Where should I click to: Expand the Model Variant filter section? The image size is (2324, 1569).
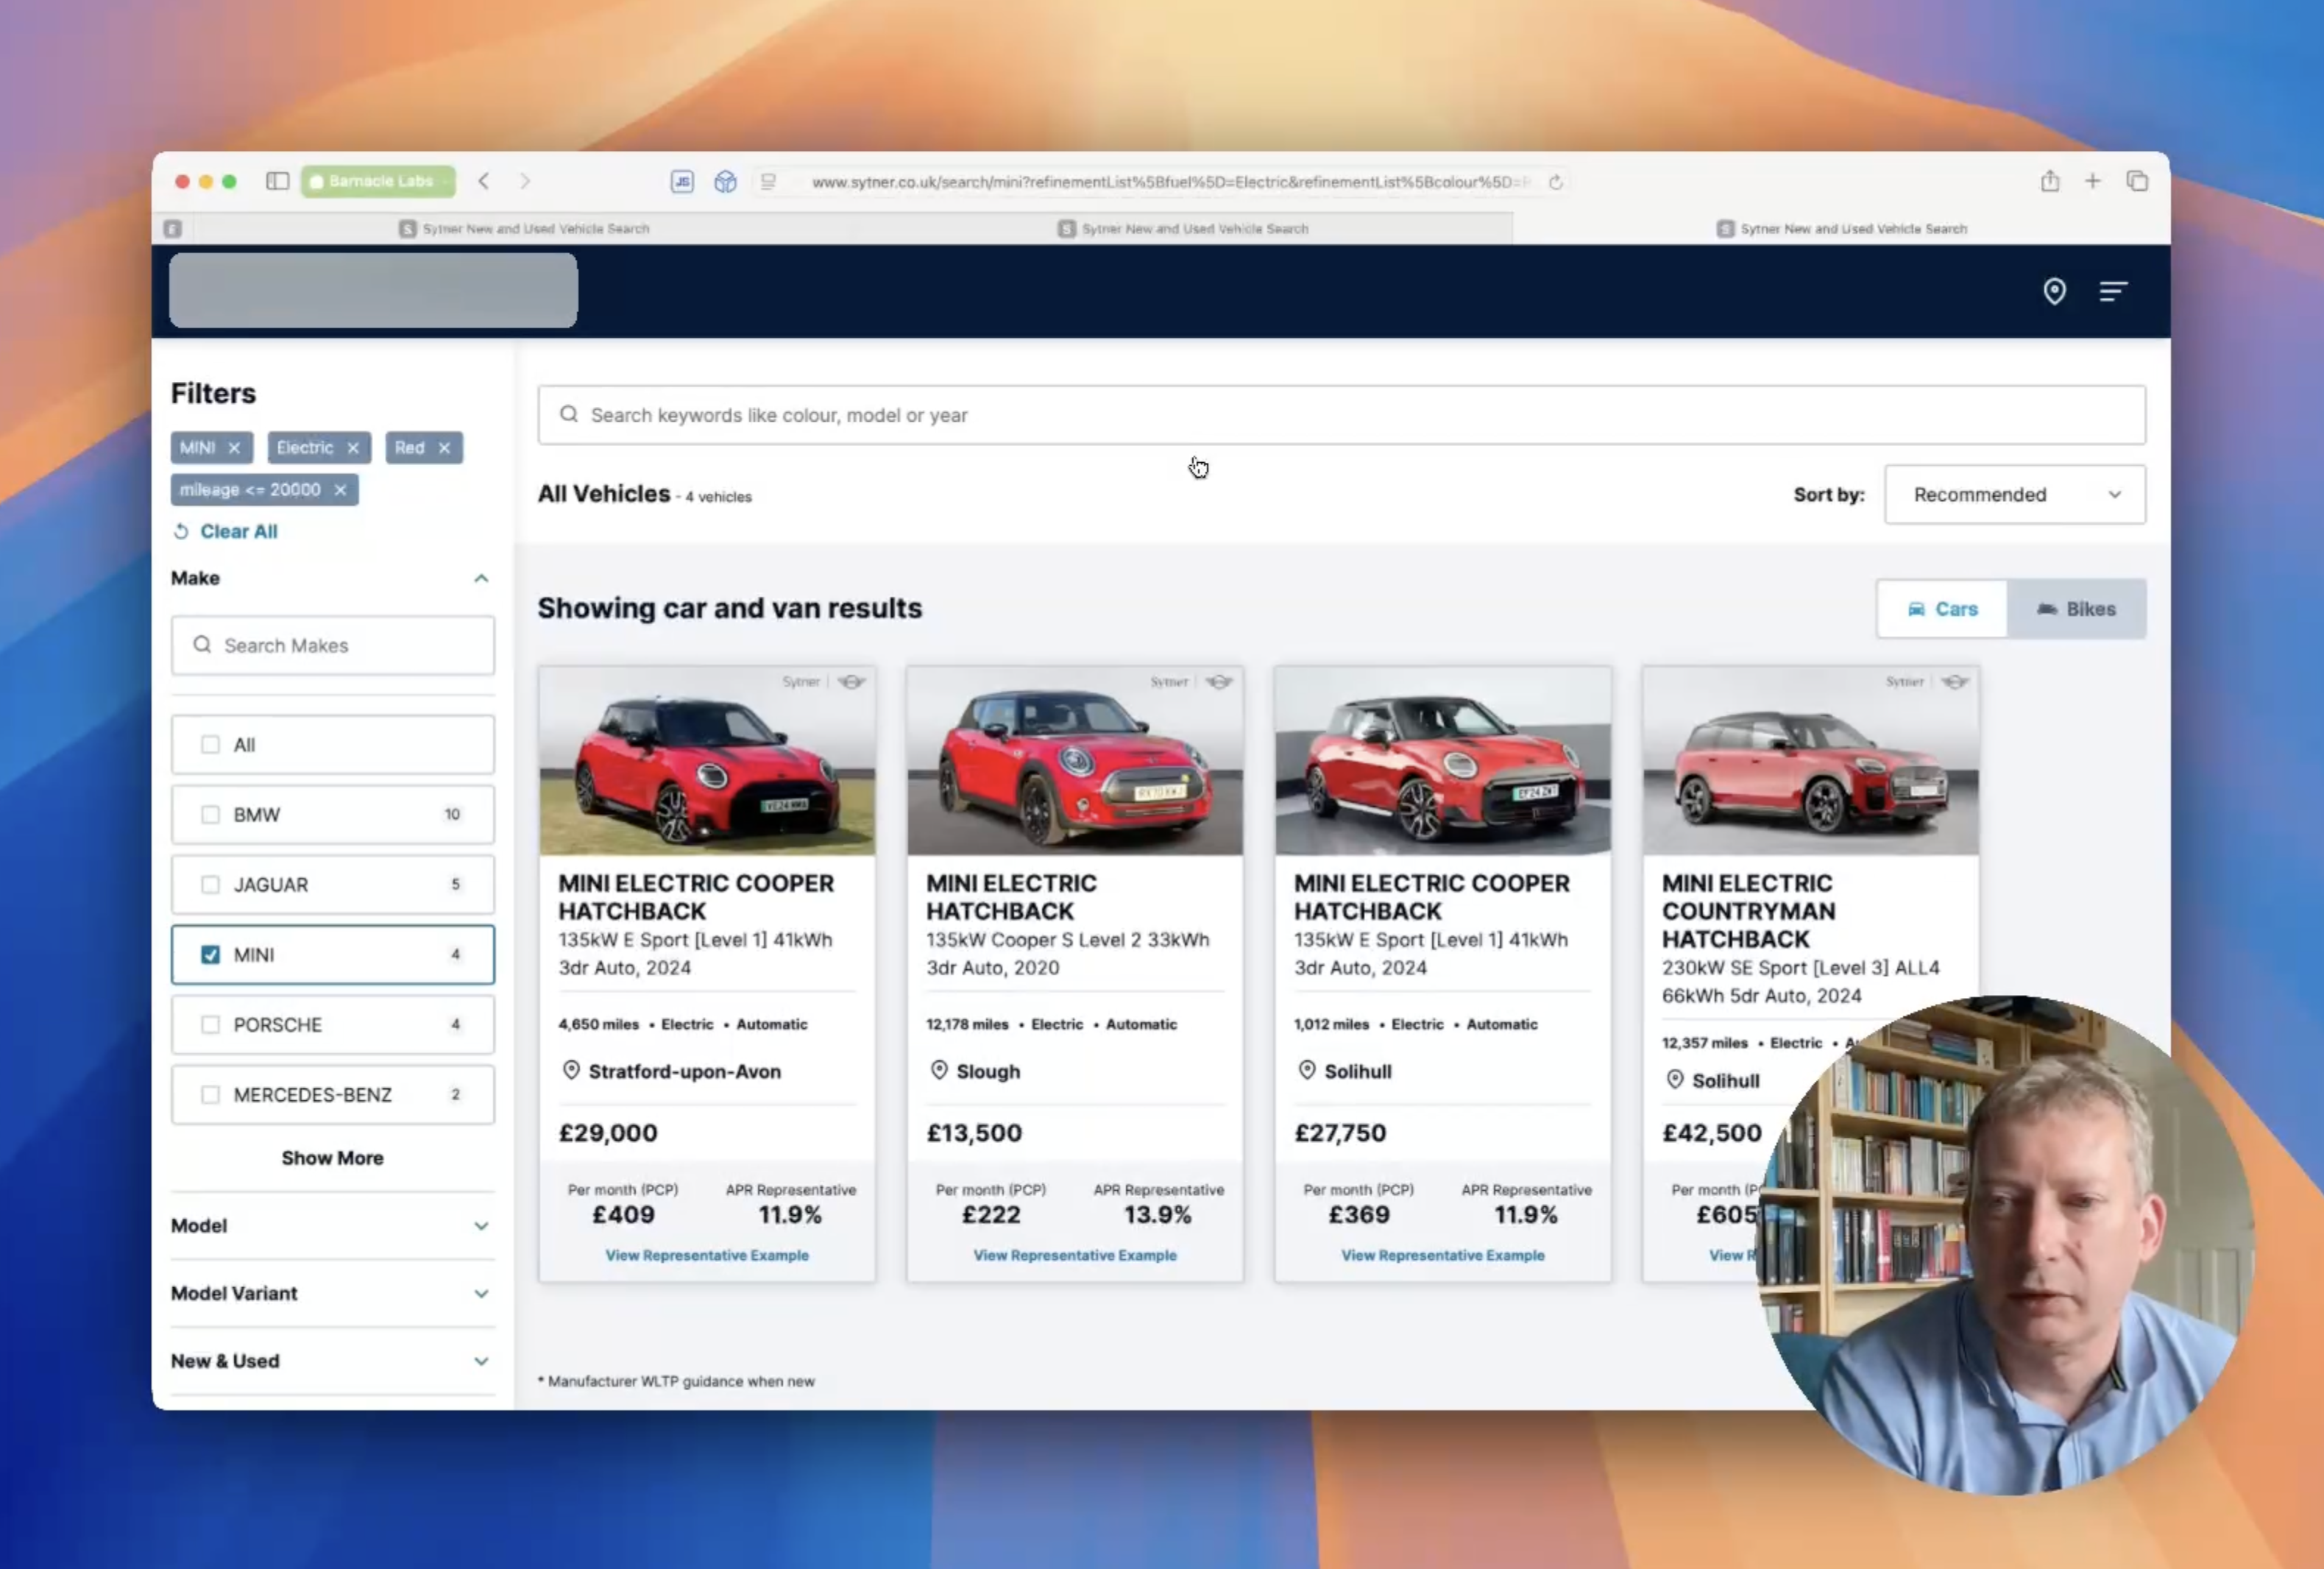[x=481, y=1294]
